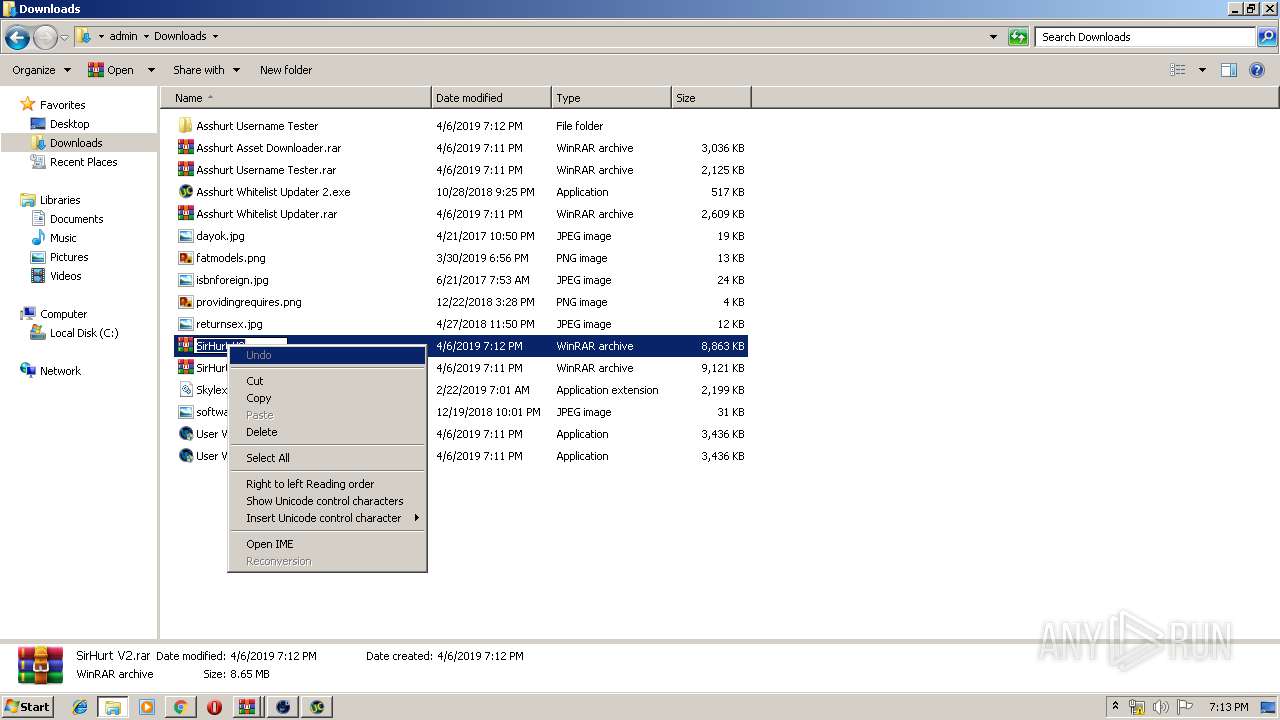The image size is (1280, 720).
Task: Select Asshurt Whitelist Updater.rar file
Action: 266,214
